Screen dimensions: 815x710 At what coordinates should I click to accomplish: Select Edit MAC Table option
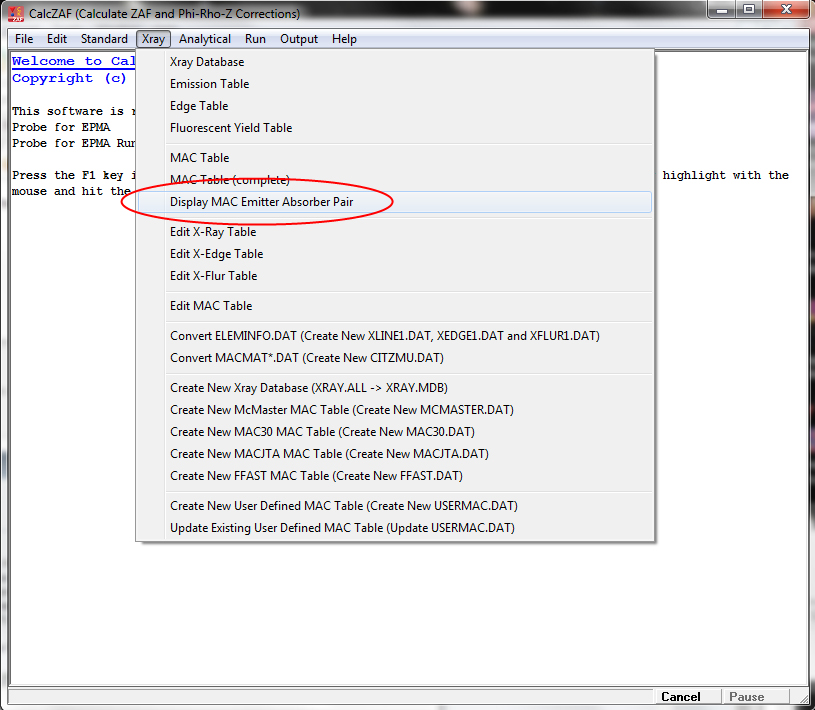click(211, 306)
